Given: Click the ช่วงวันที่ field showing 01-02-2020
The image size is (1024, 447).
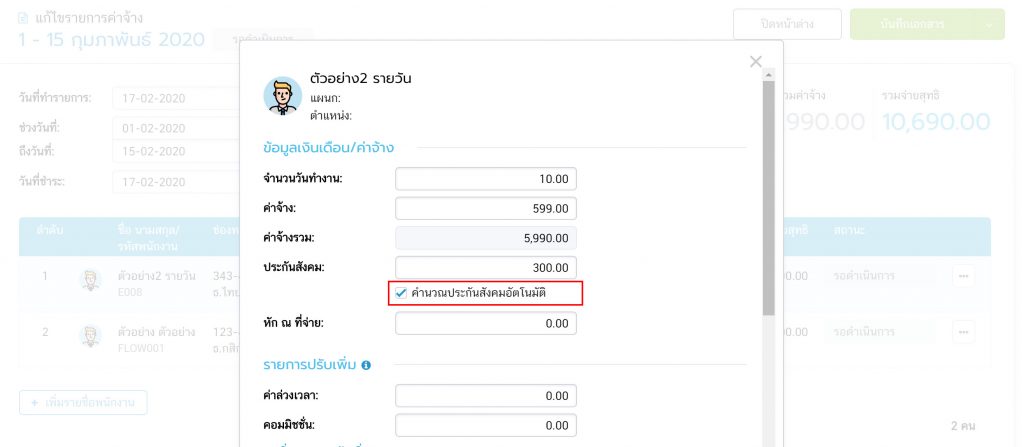Looking at the screenshot, I should (176, 128).
